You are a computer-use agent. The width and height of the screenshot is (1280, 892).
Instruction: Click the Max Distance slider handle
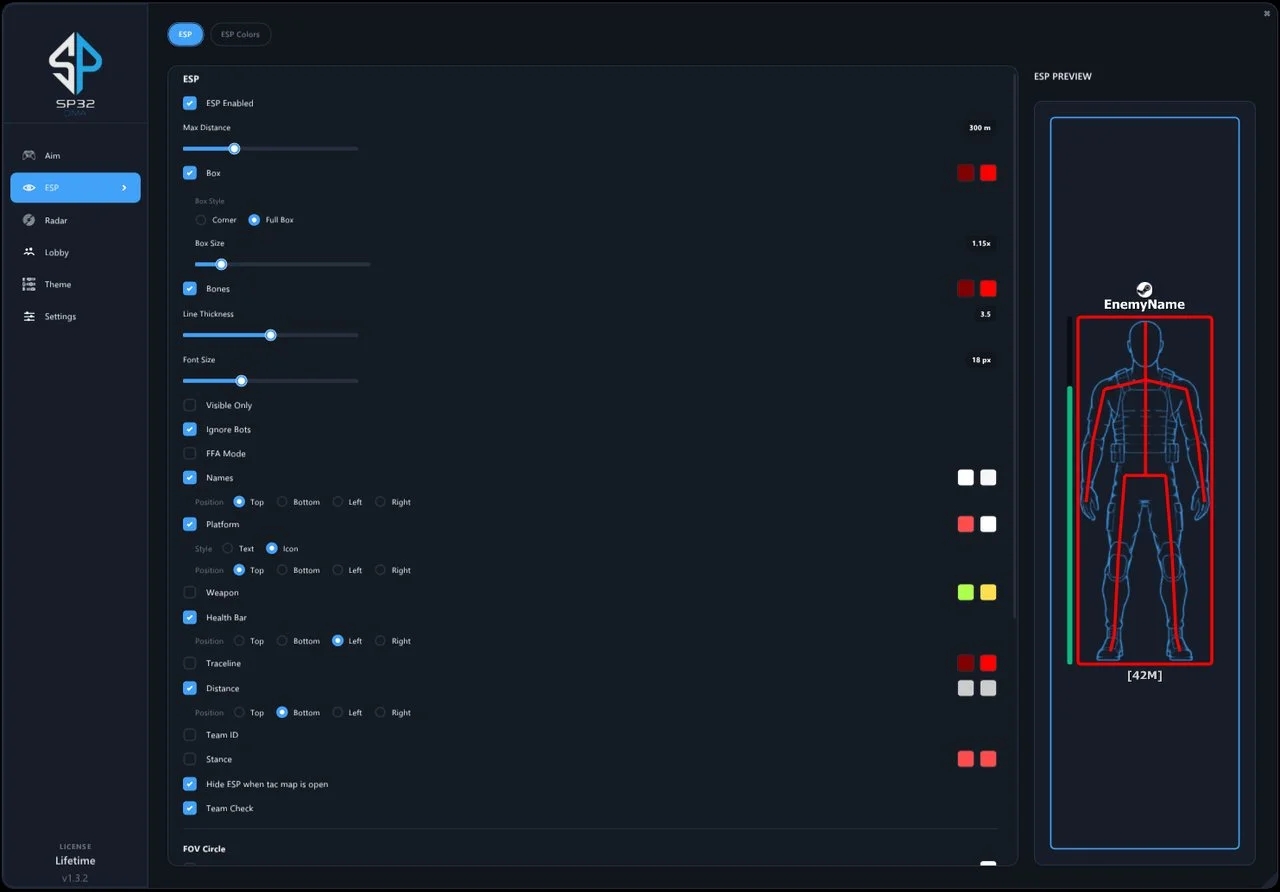(234, 149)
